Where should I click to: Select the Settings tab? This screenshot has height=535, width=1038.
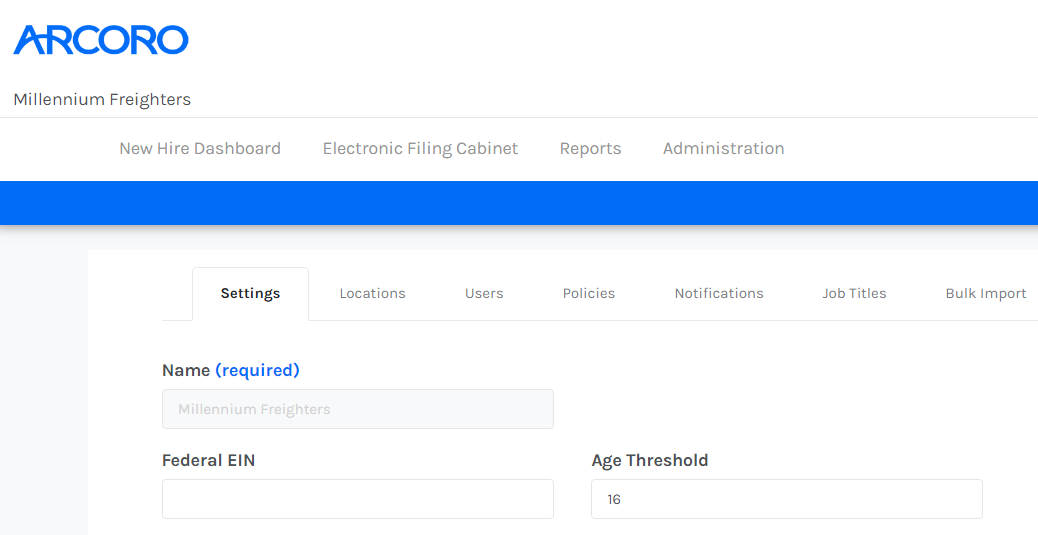tap(250, 294)
